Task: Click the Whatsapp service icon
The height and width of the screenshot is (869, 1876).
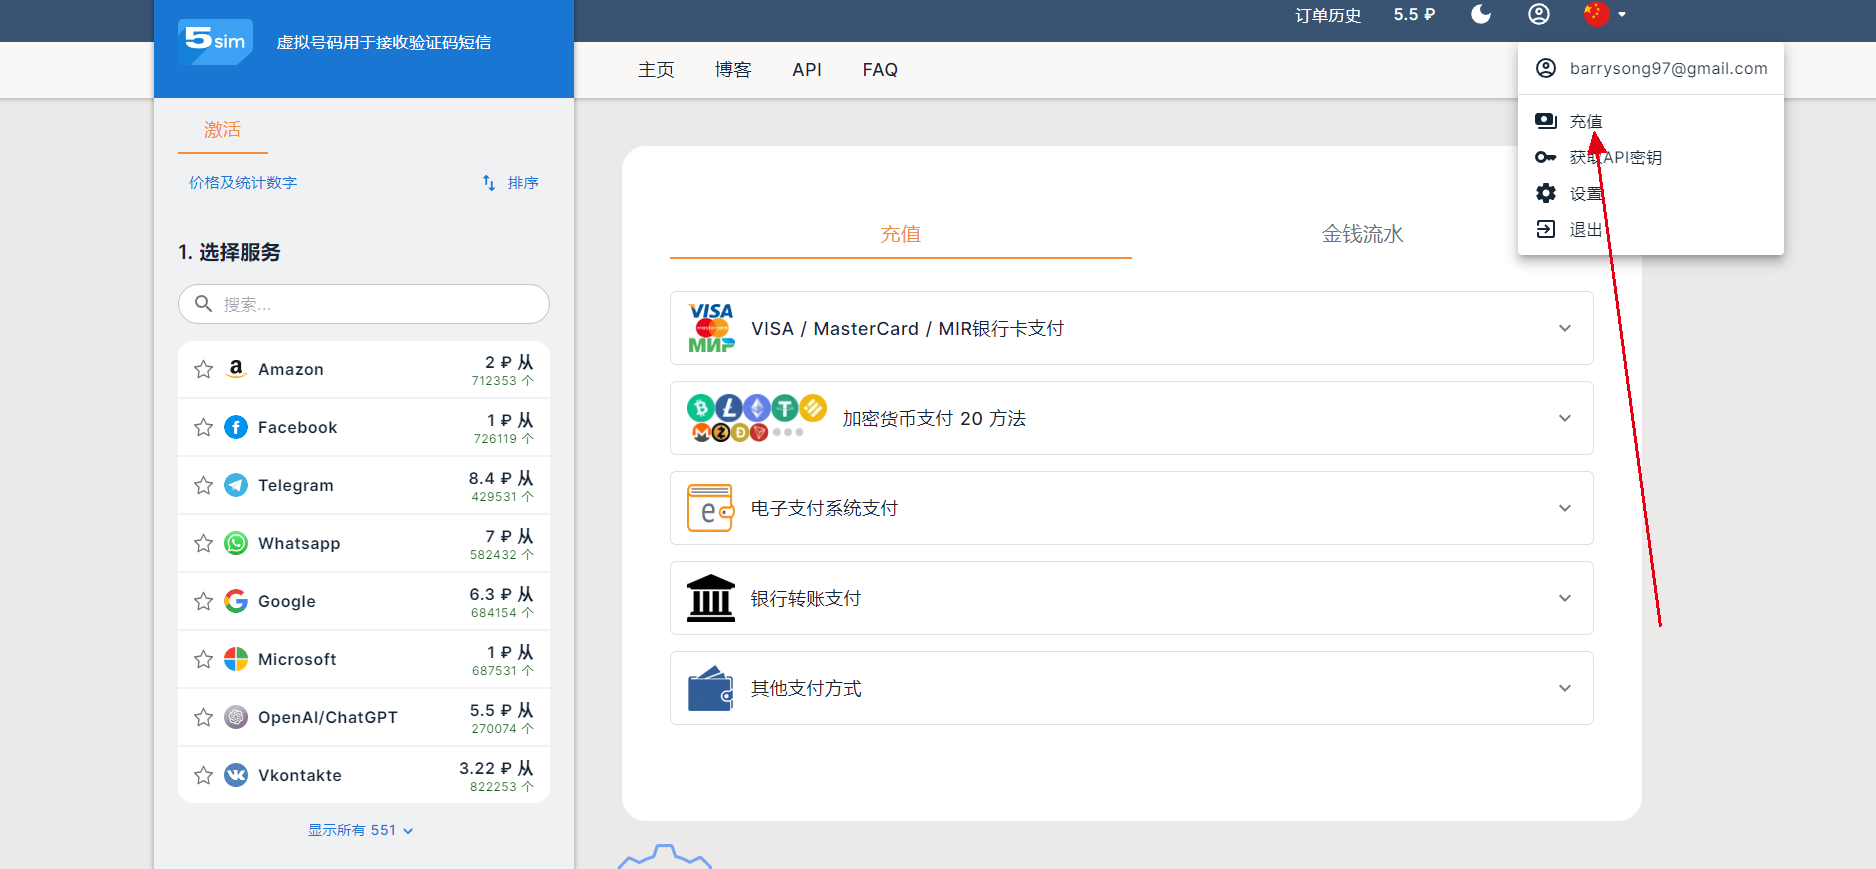Action: point(236,543)
